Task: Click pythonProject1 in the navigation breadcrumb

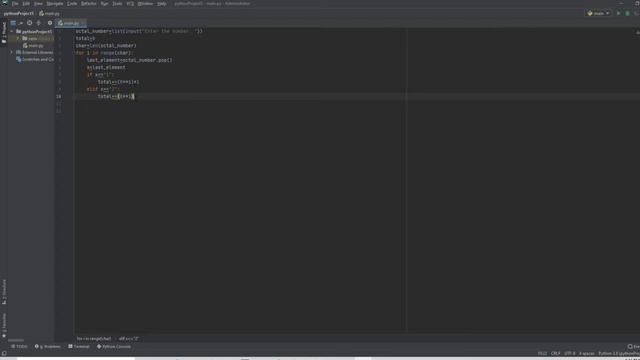Action: [19, 13]
